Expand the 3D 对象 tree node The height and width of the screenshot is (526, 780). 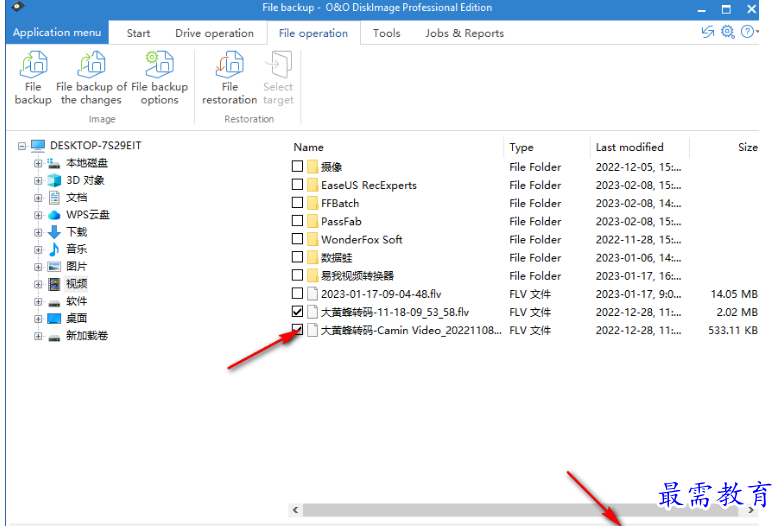(x=38, y=181)
